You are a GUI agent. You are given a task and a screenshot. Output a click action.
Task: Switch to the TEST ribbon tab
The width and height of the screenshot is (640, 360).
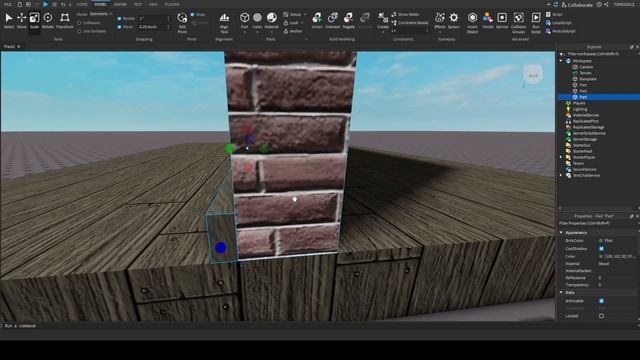[138, 4]
